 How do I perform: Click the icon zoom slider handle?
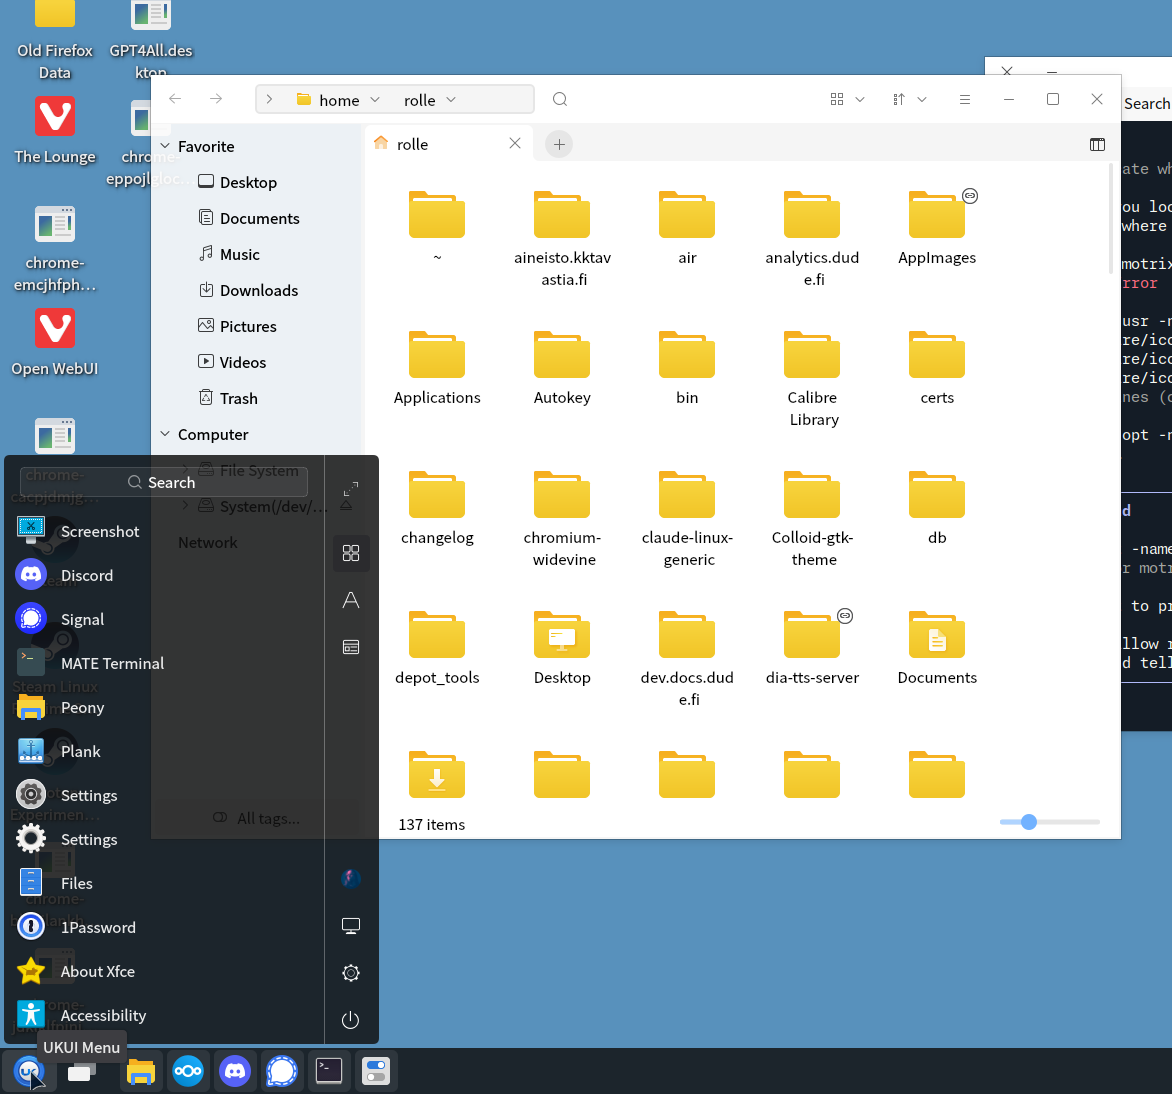pos(1029,822)
